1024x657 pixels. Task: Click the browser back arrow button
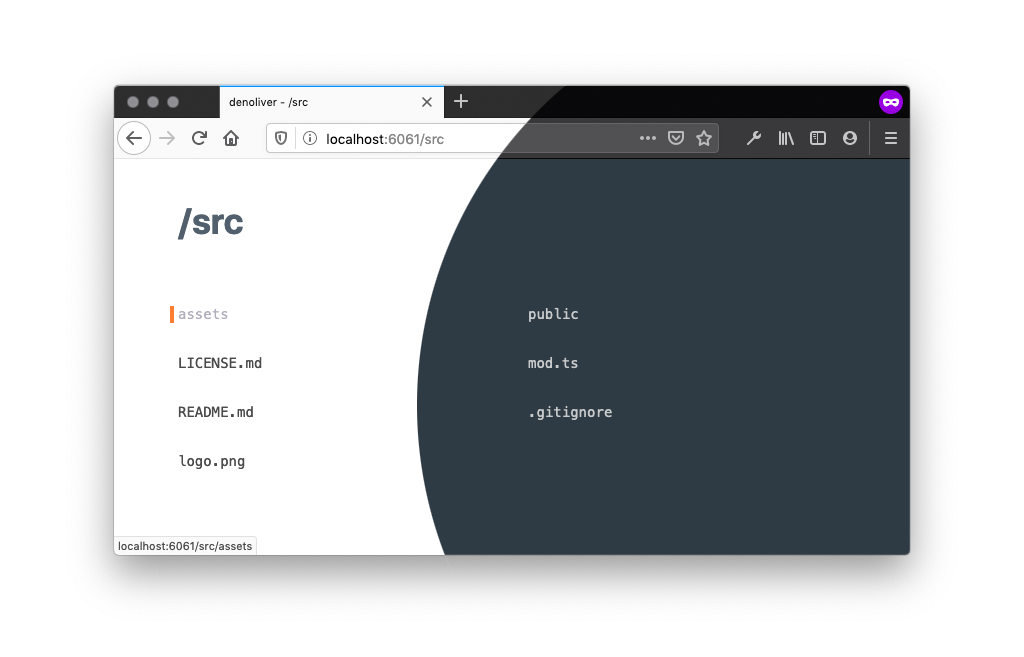[x=134, y=138]
